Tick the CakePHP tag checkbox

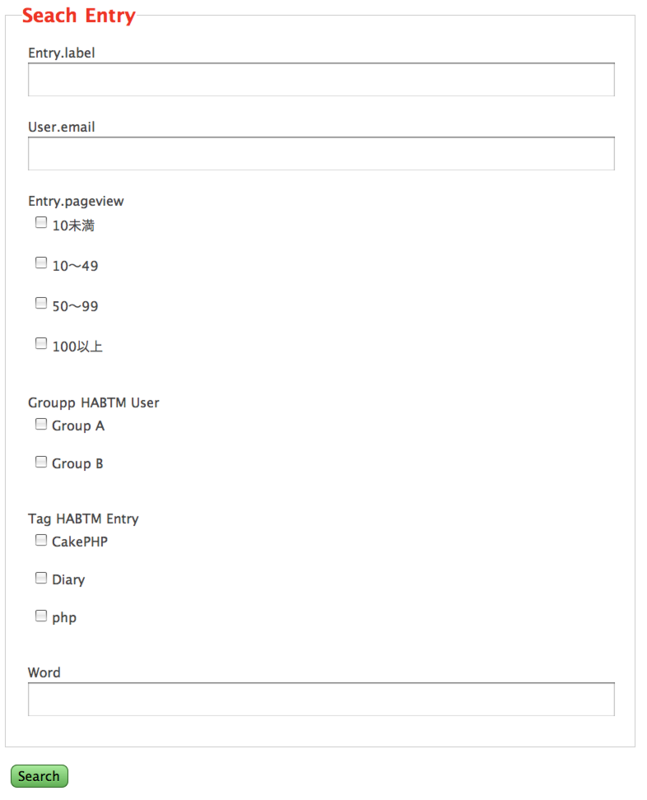[x=41, y=540]
